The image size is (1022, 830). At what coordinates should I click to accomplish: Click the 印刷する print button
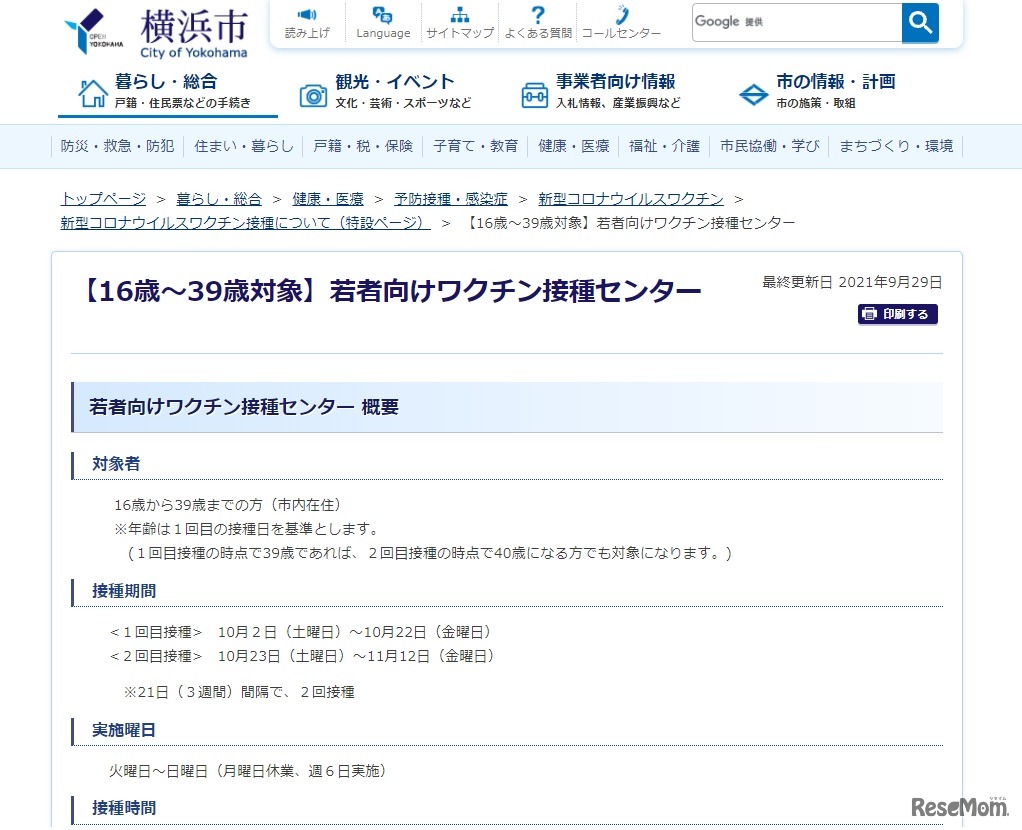pos(897,314)
